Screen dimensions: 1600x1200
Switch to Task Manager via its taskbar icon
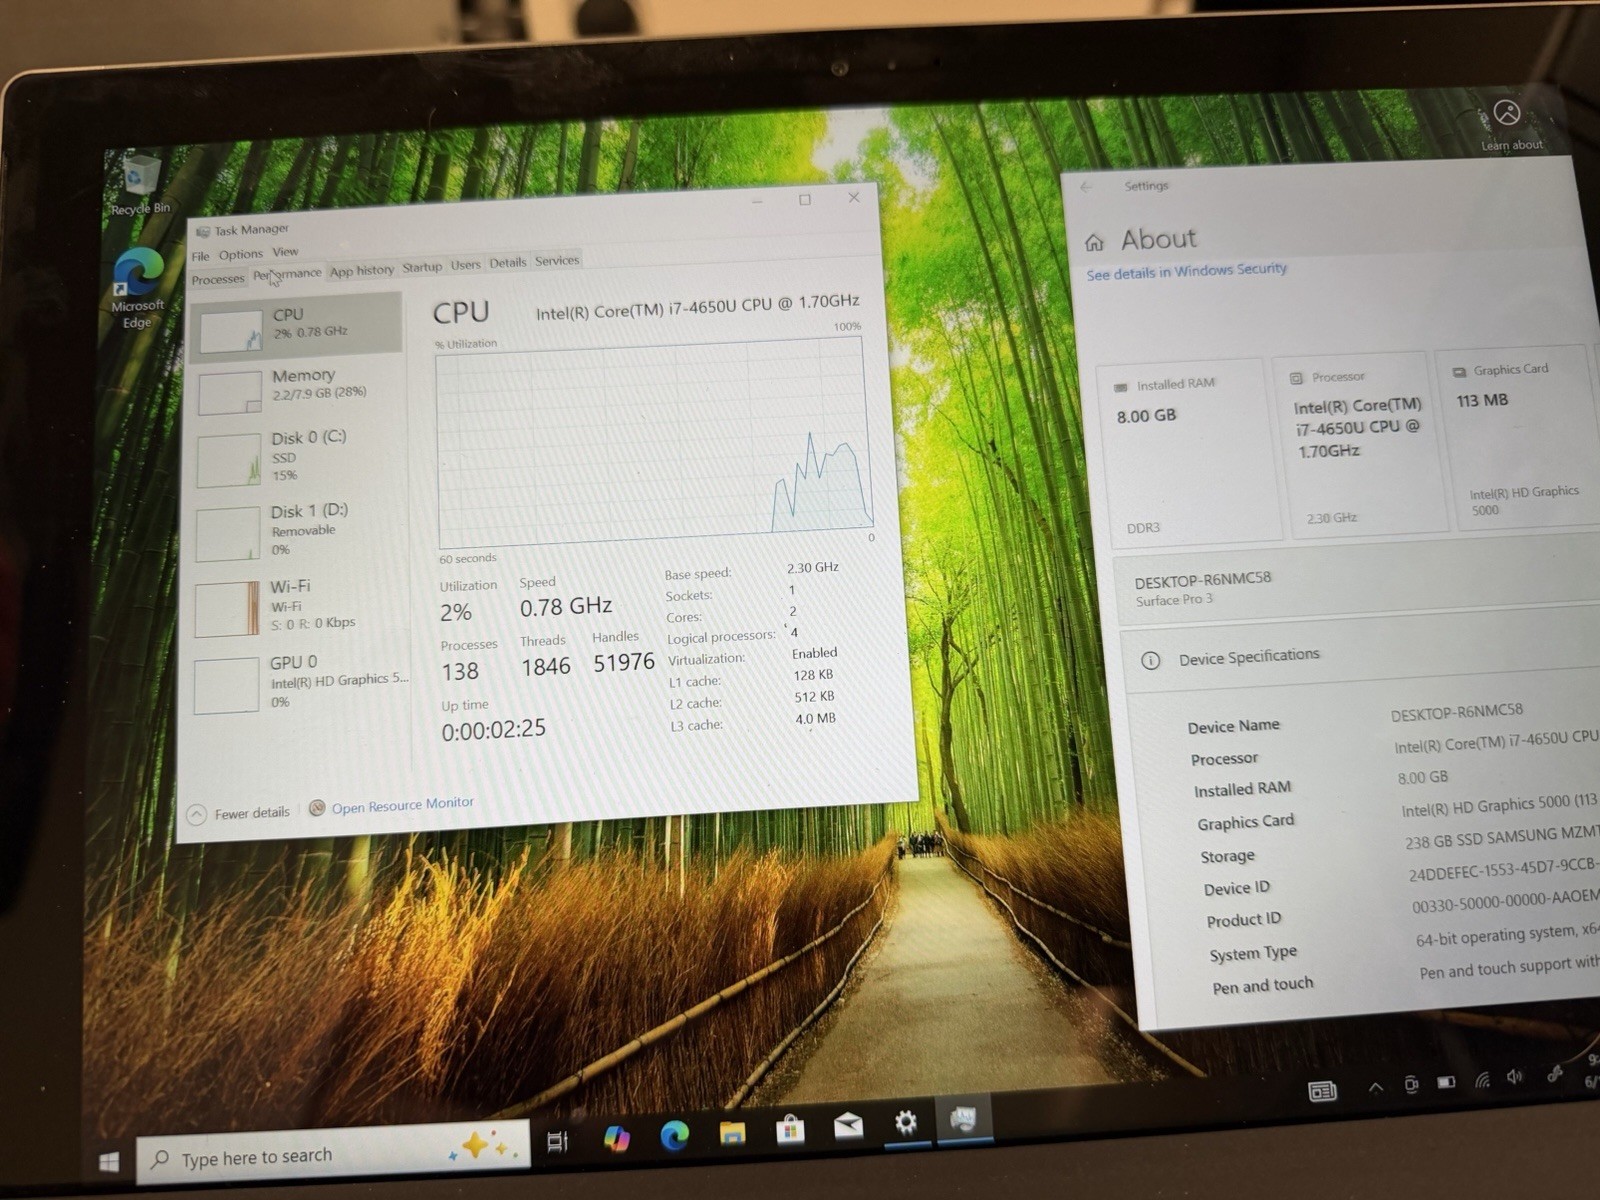coord(963,1118)
